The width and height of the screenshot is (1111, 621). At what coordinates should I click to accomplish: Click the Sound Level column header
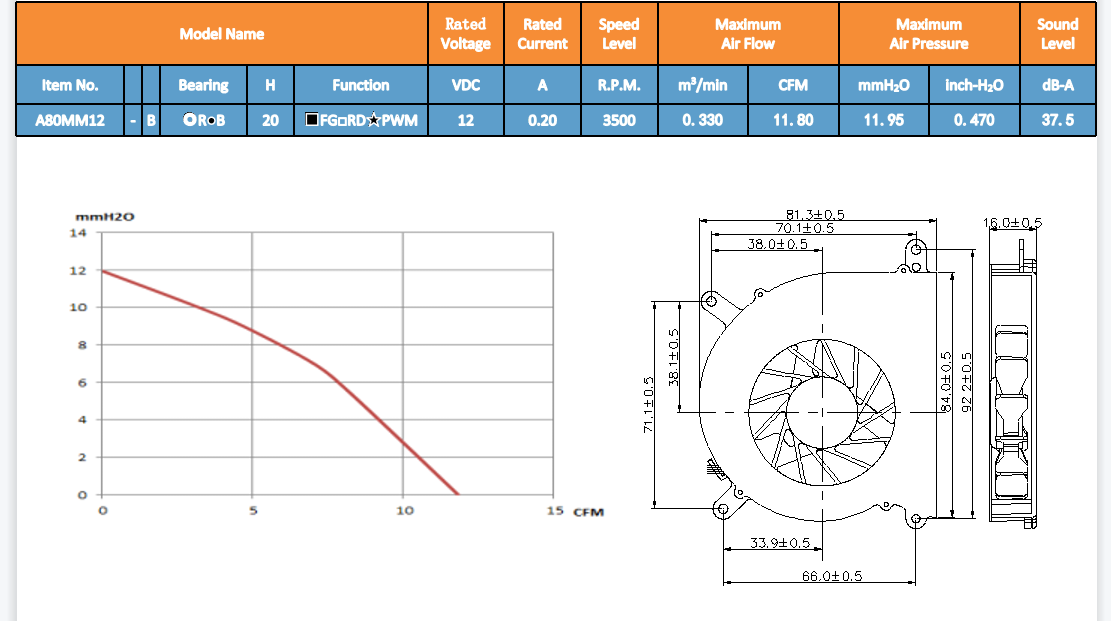[1057, 34]
